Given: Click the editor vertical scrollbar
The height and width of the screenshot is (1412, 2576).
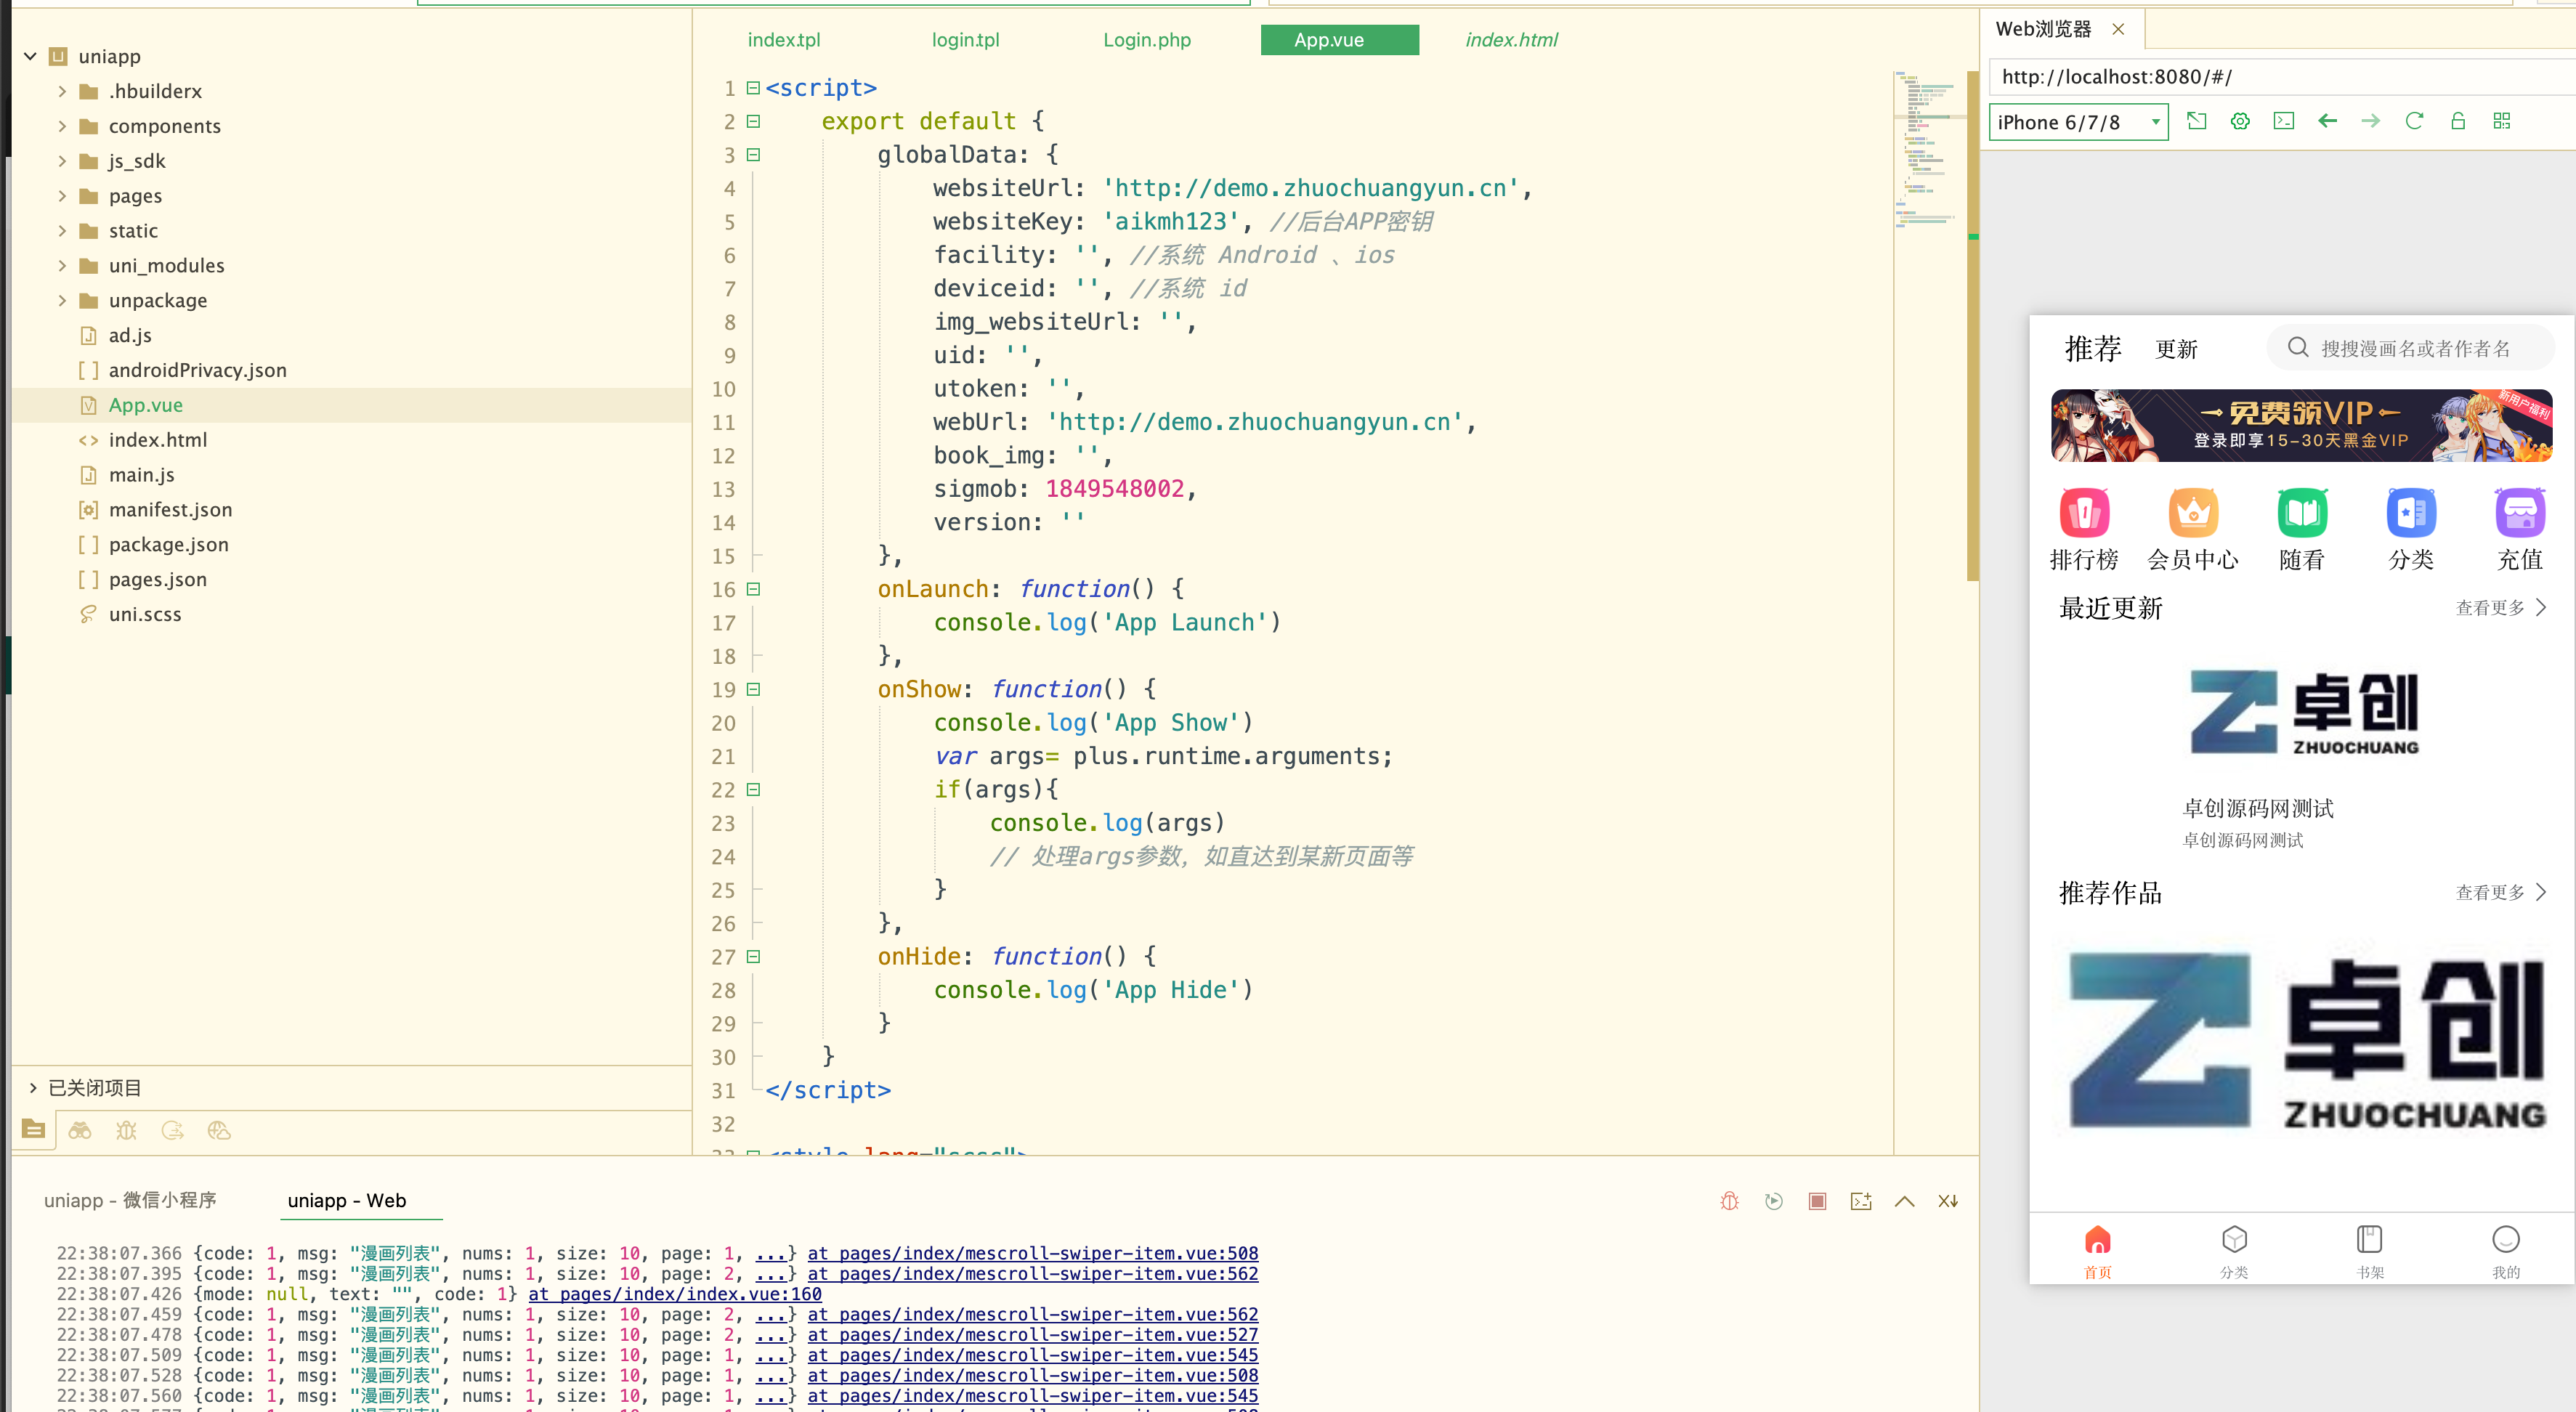Looking at the screenshot, I should 1972,326.
